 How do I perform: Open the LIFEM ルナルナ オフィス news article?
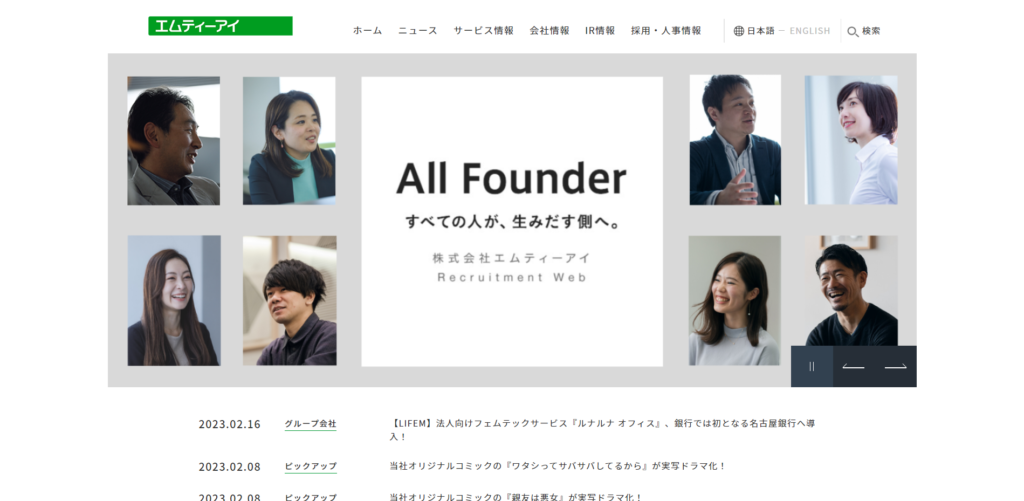[x=602, y=430]
